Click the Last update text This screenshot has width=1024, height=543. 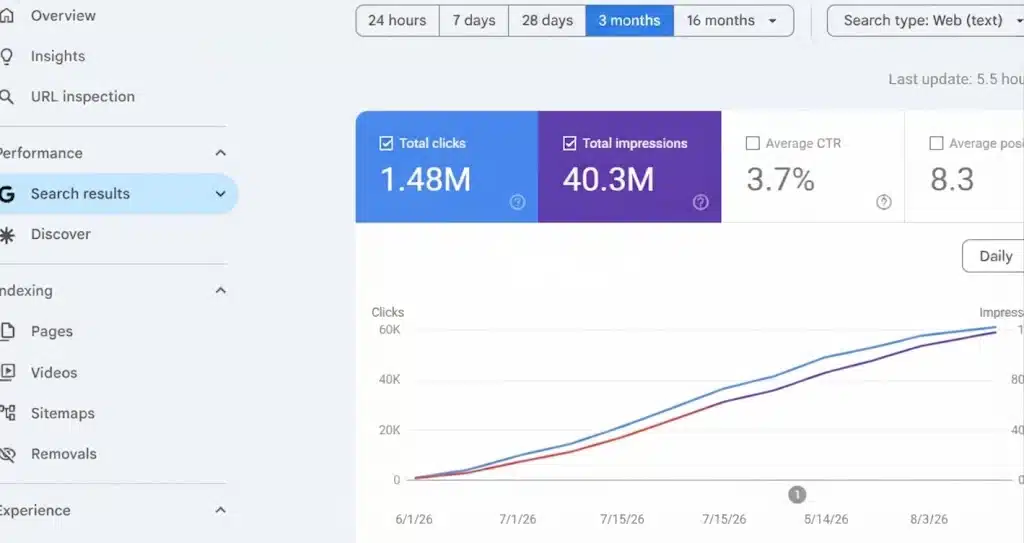click(x=956, y=80)
